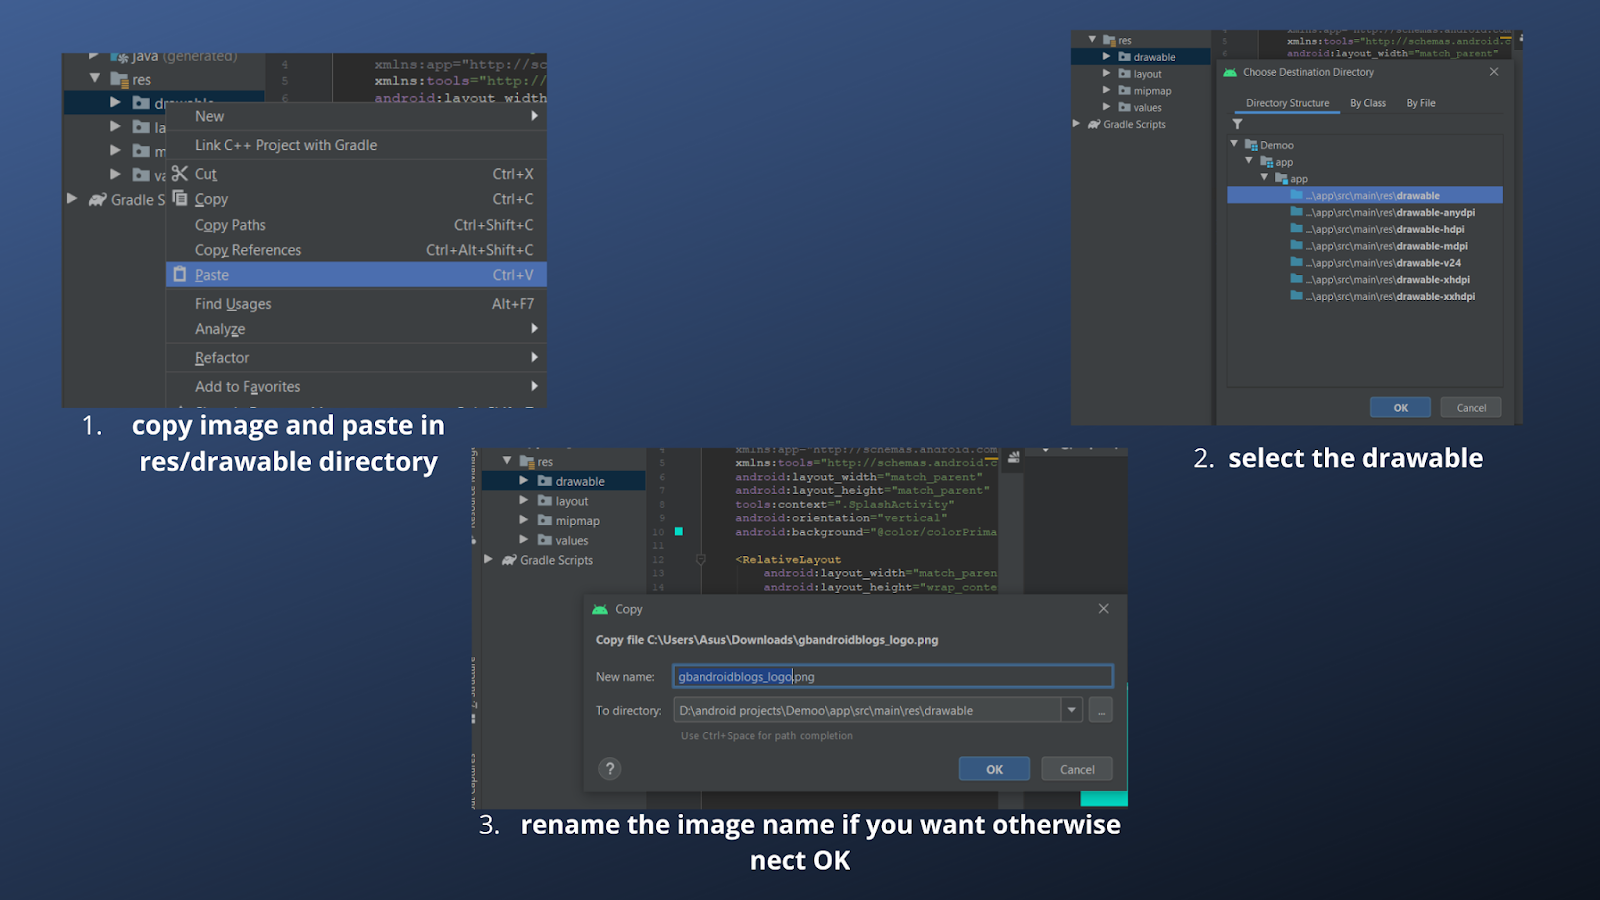Screen dimensions: 1600x900
Task: Open the To directory dropdown arrow
Action: pyautogui.click(x=1071, y=710)
